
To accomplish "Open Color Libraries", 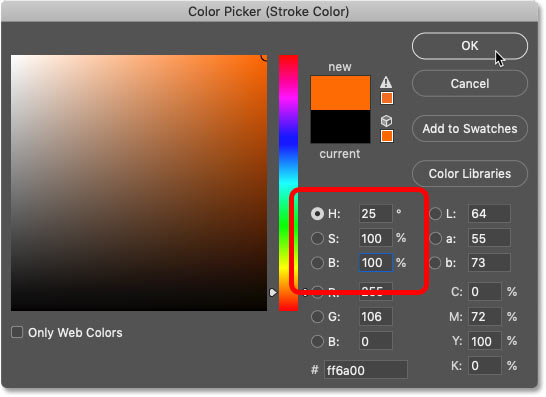I will click(x=469, y=173).
